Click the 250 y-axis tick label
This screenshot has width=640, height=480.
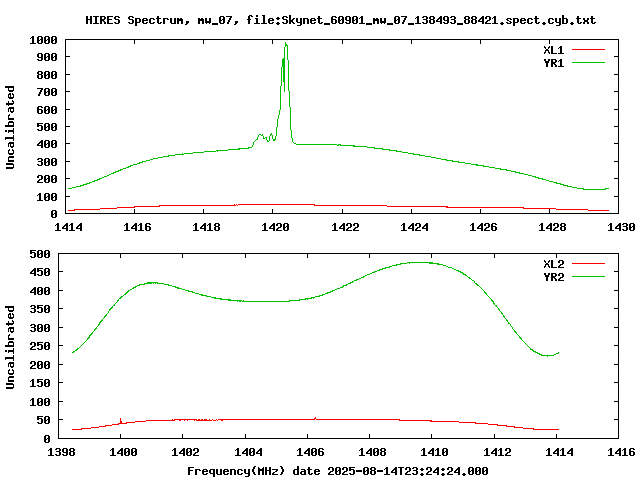(40, 346)
